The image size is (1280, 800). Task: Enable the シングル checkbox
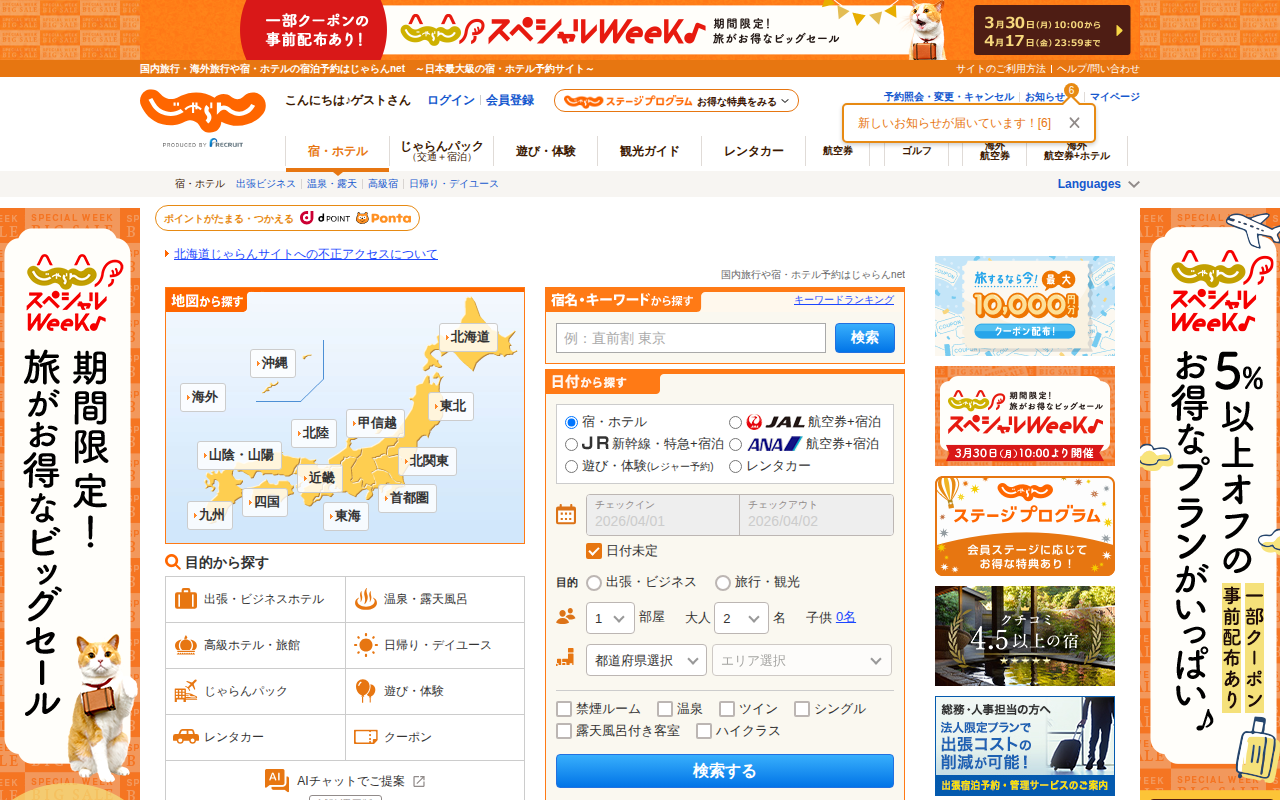coord(802,709)
